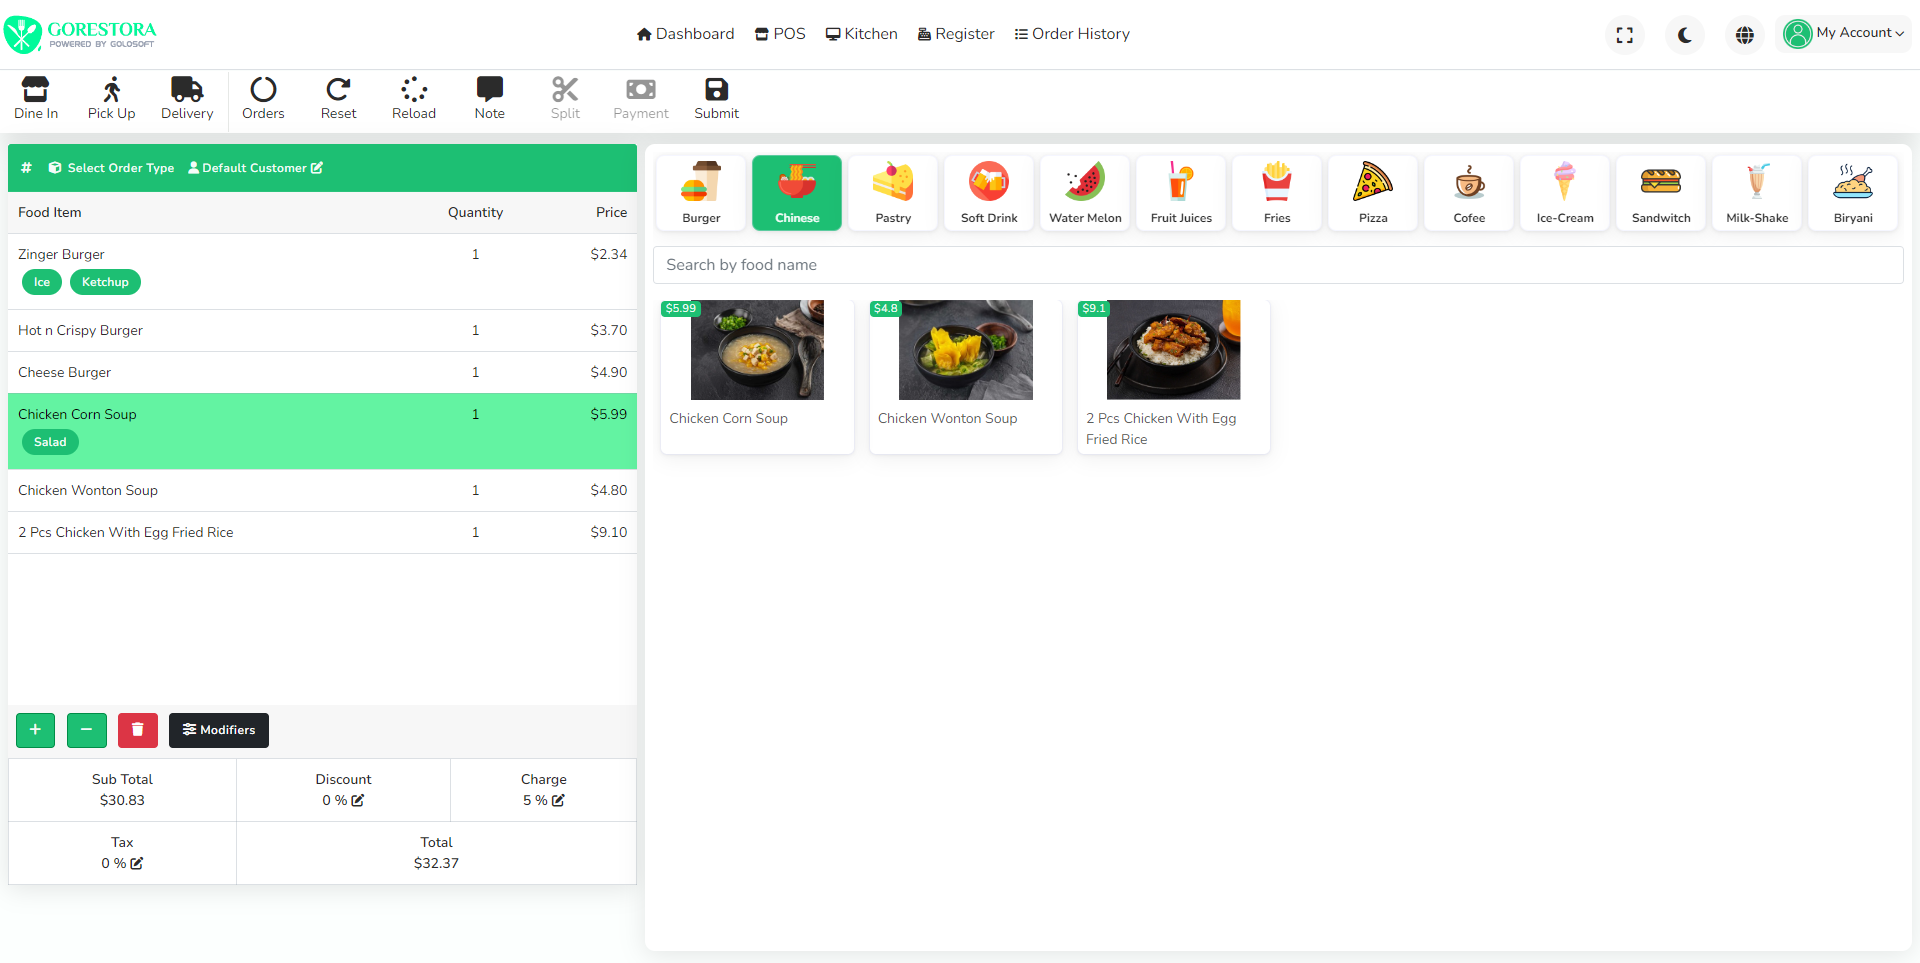Screen dimensions: 1920x963
Task: Open the My Account dropdown
Action: (x=1843, y=33)
